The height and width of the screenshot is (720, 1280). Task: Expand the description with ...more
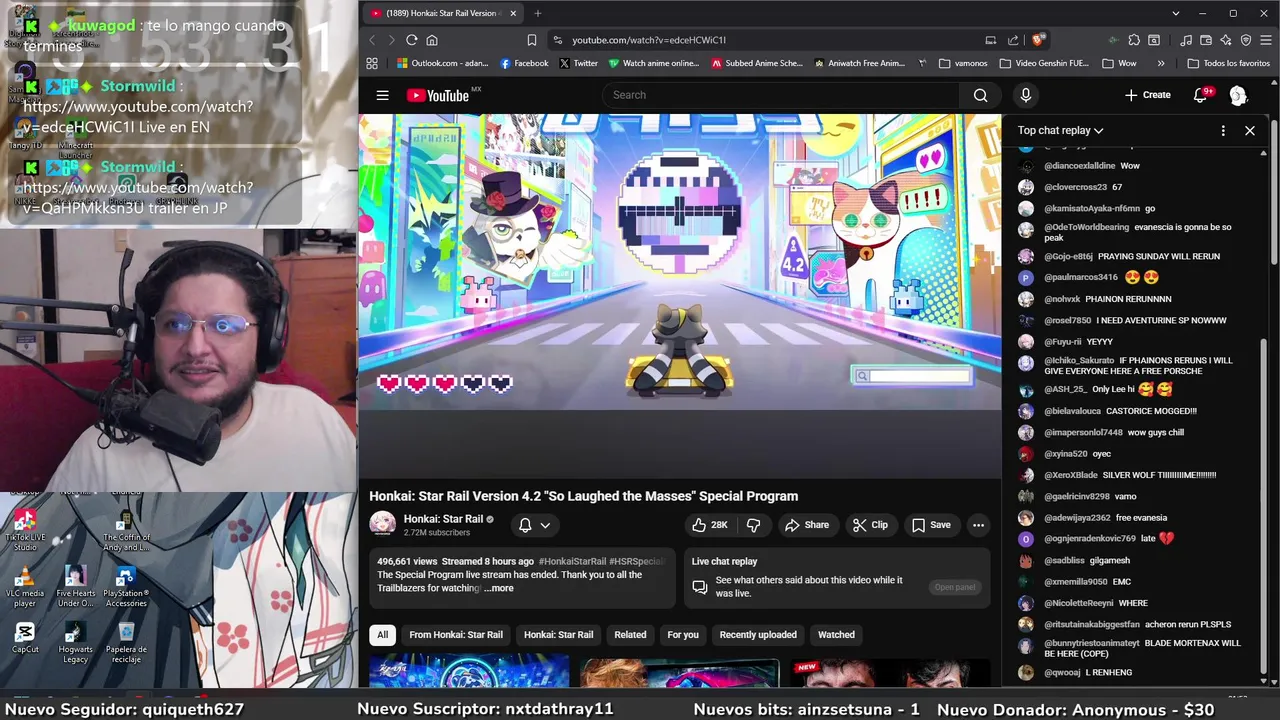(498, 588)
